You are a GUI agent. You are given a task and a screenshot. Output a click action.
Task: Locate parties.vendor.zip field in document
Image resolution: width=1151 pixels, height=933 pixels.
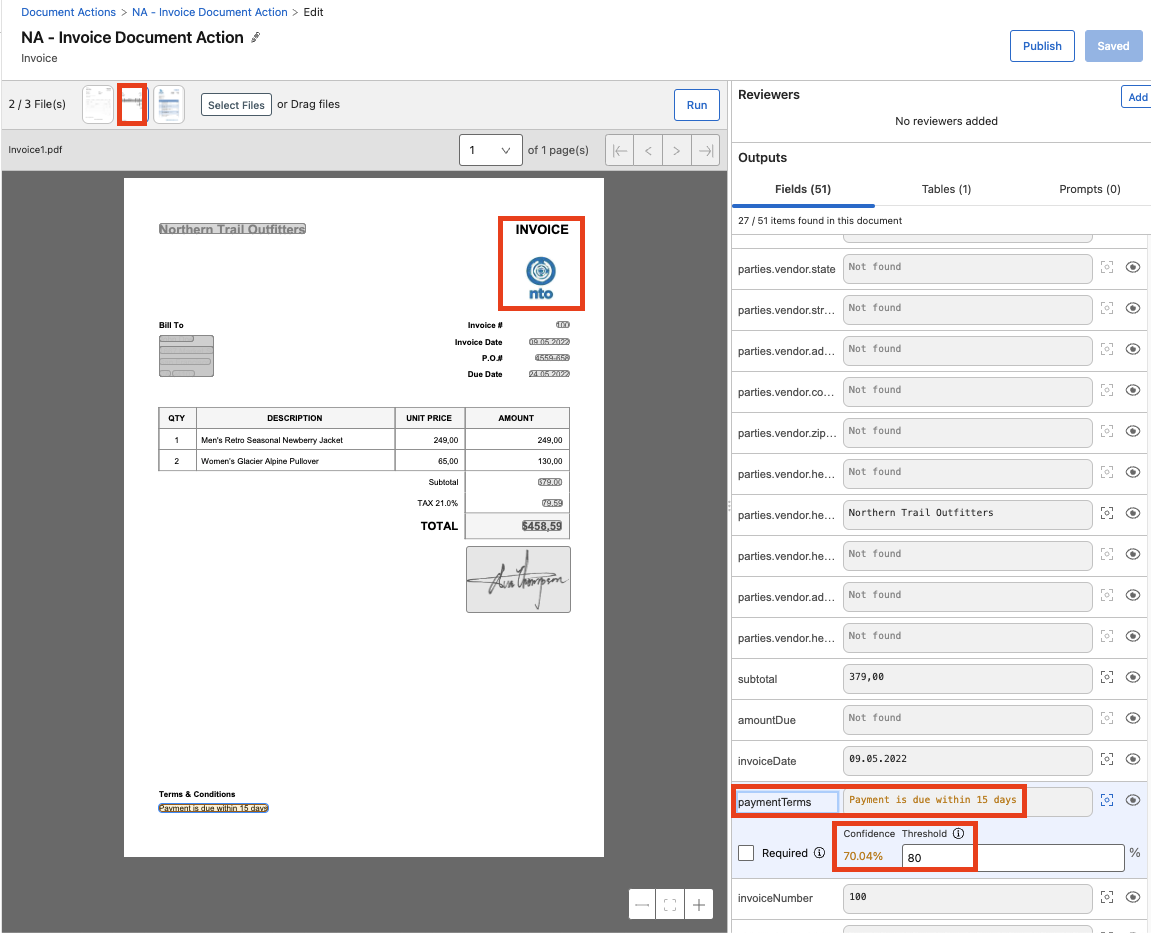(1107, 431)
